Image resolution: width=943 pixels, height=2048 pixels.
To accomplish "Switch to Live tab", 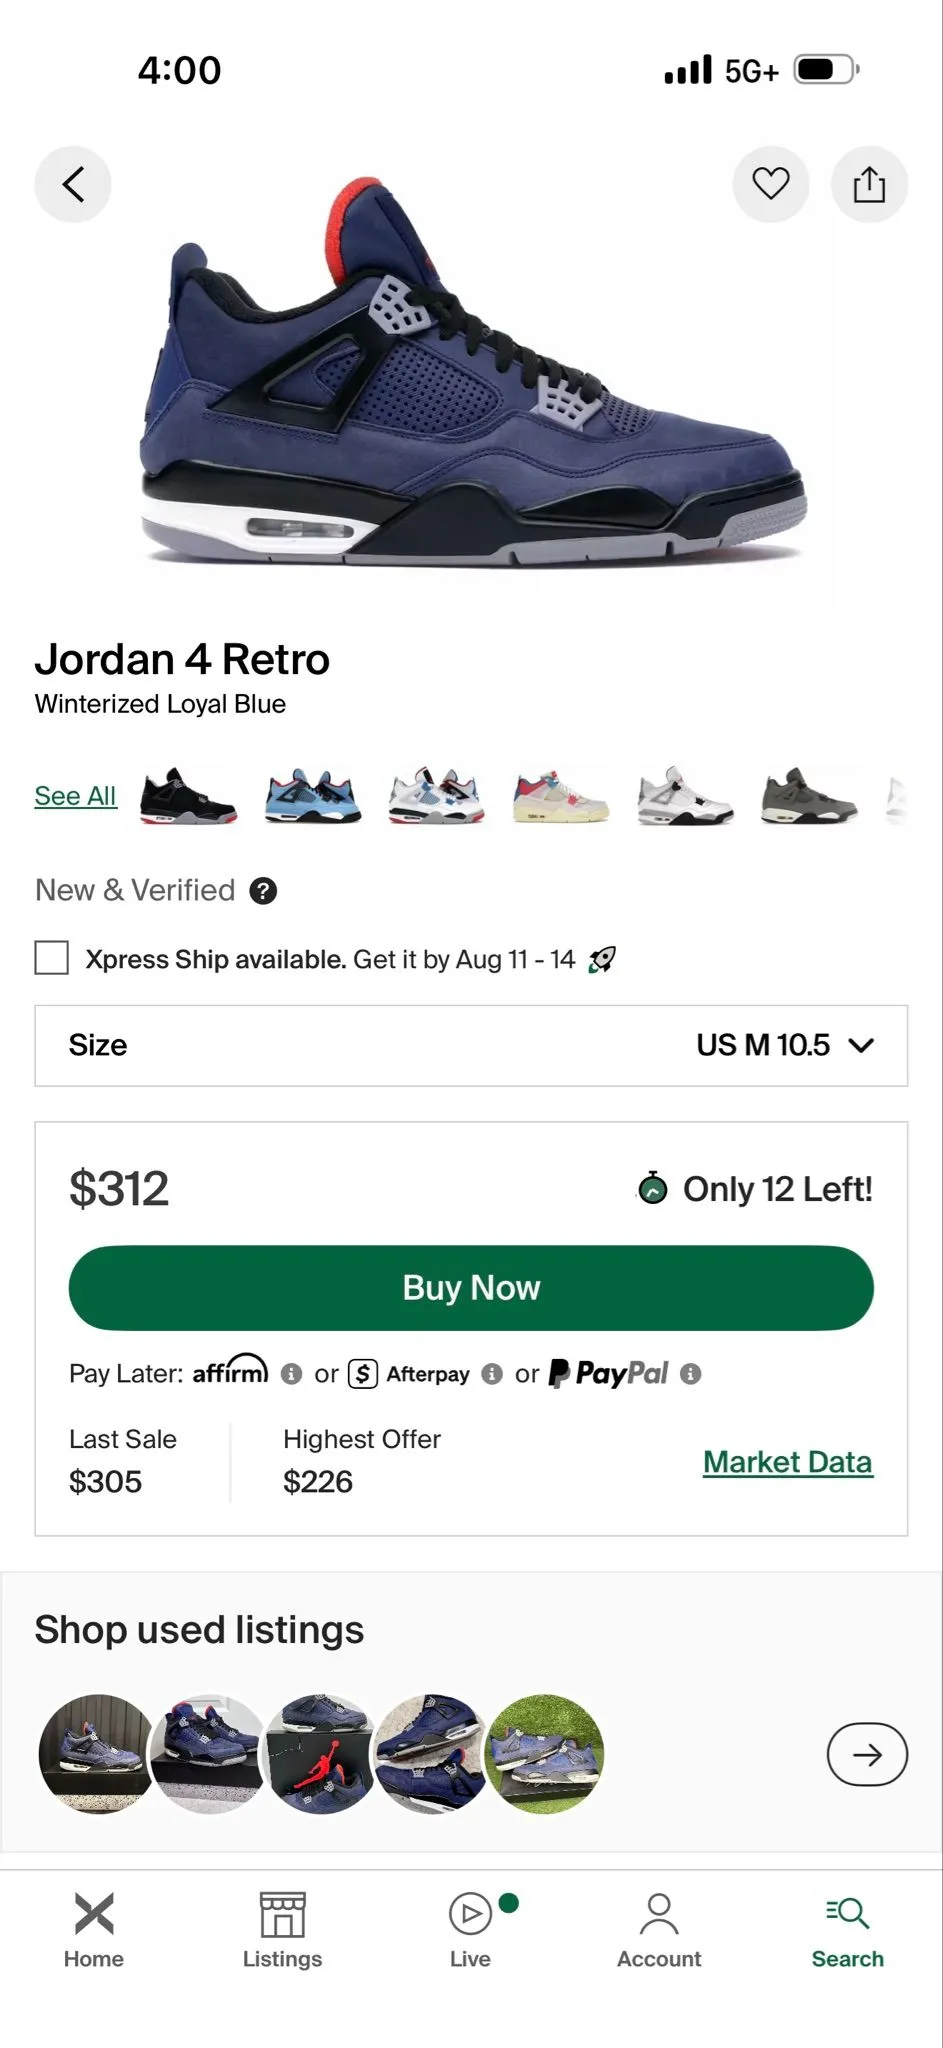I will click(471, 1930).
